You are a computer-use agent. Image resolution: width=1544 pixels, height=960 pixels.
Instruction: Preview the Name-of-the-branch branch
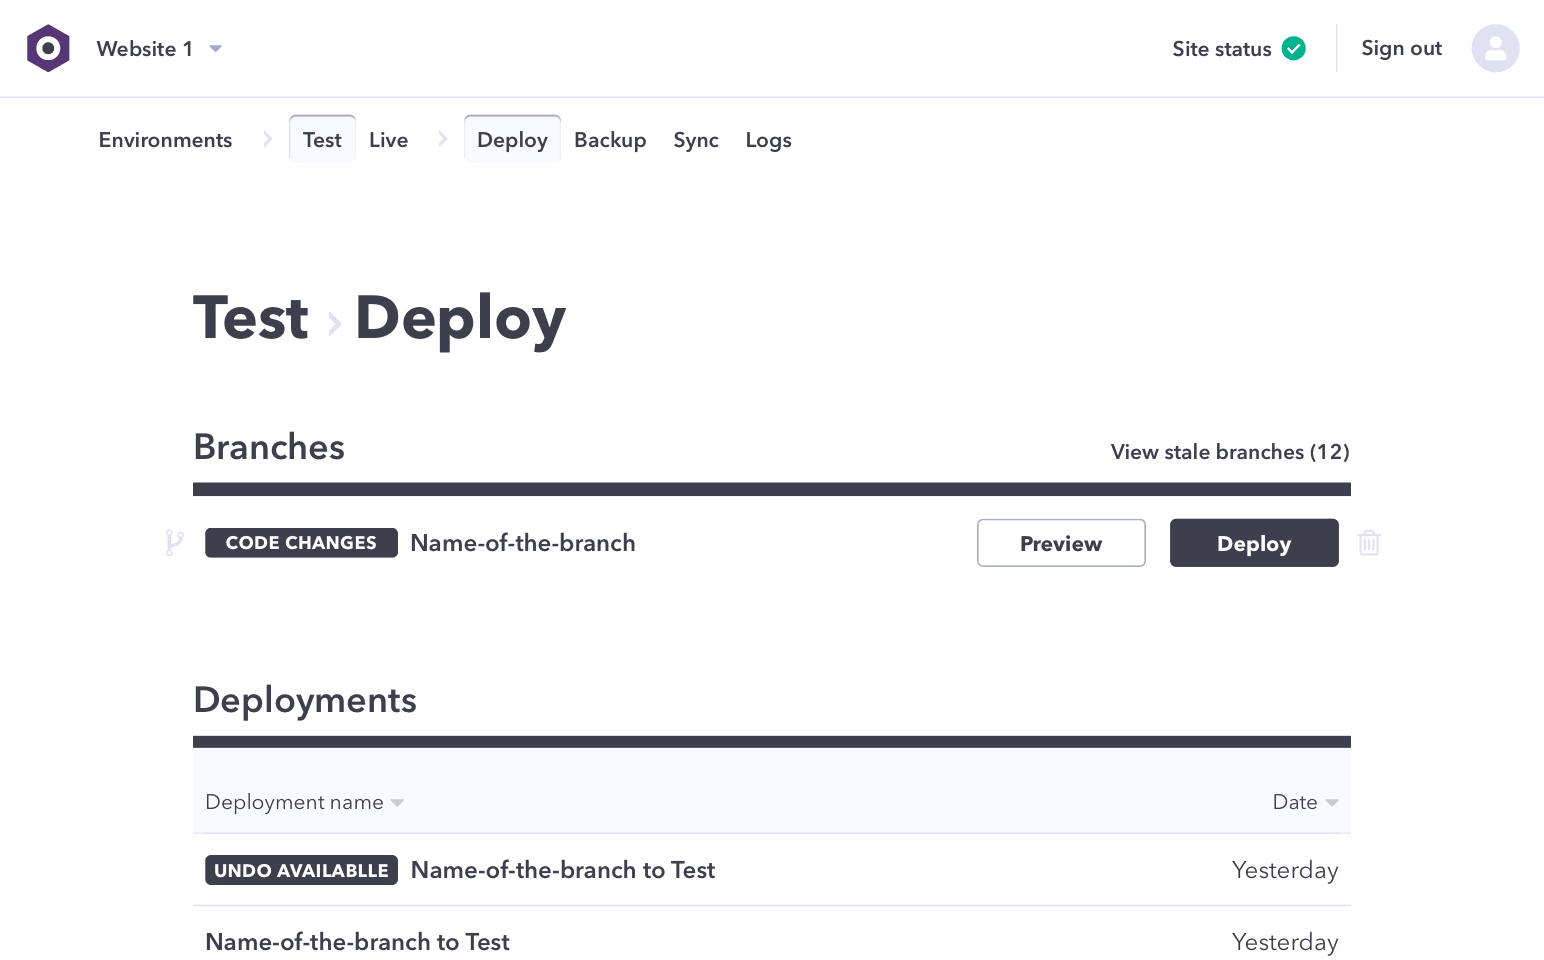1061,543
